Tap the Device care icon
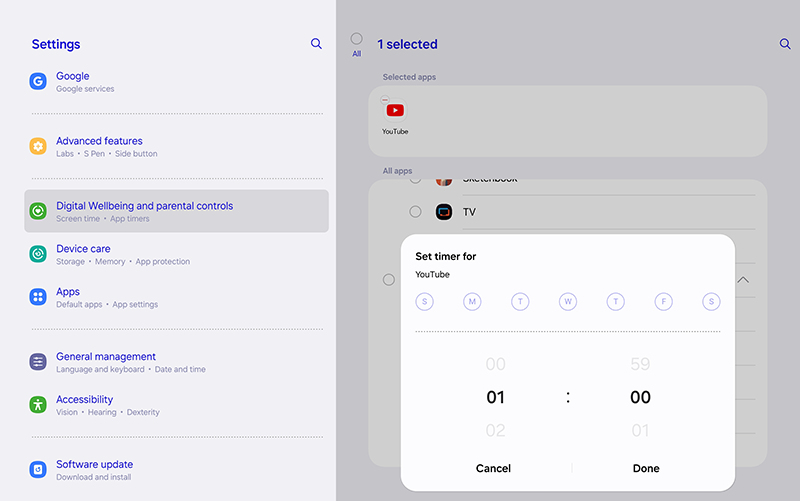Screen dimensions: 800x501 click(x=38, y=254)
